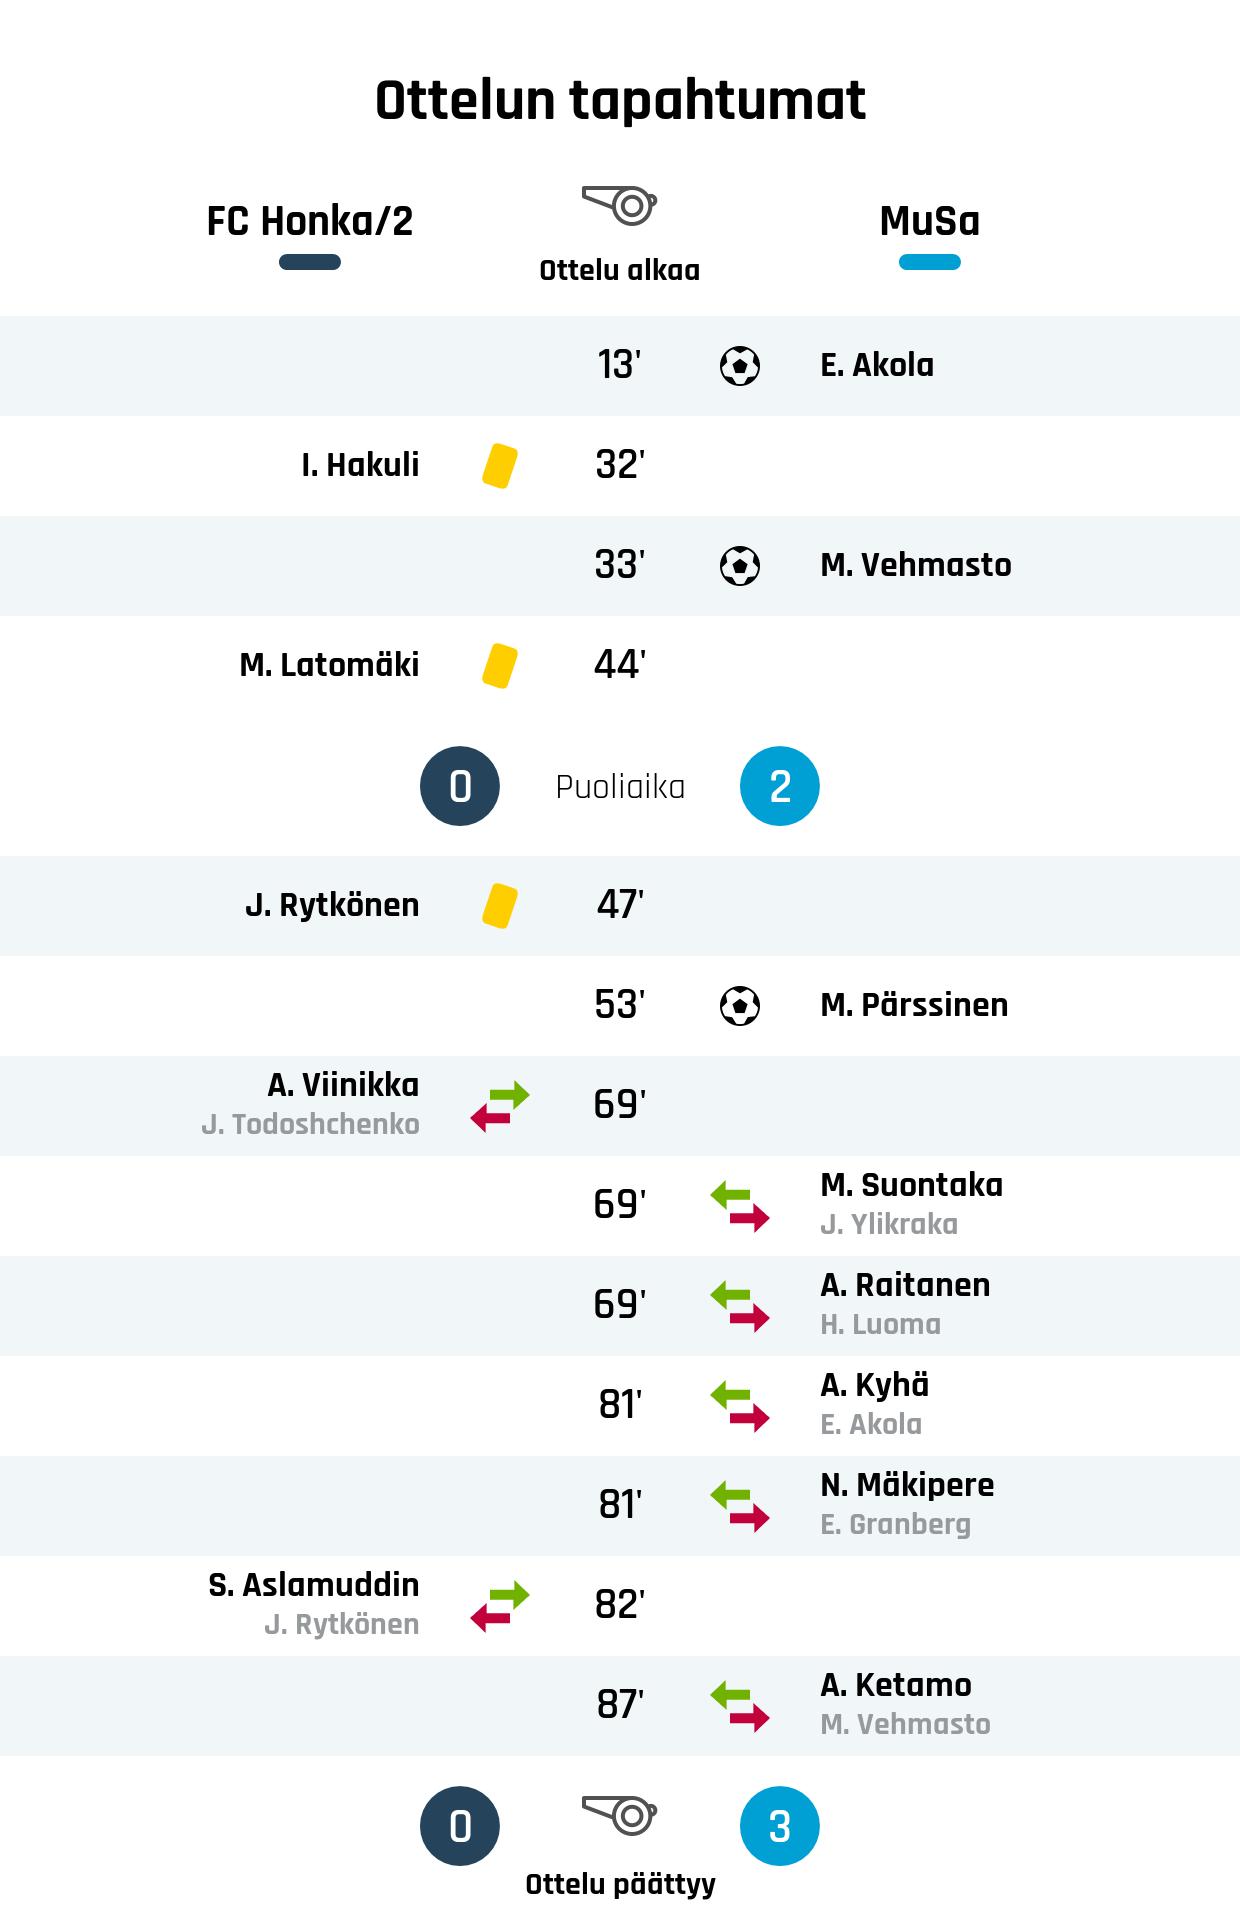Click the yellow card next to J. Rytkönen
This screenshot has height=1918, width=1240.
pos(500,906)
